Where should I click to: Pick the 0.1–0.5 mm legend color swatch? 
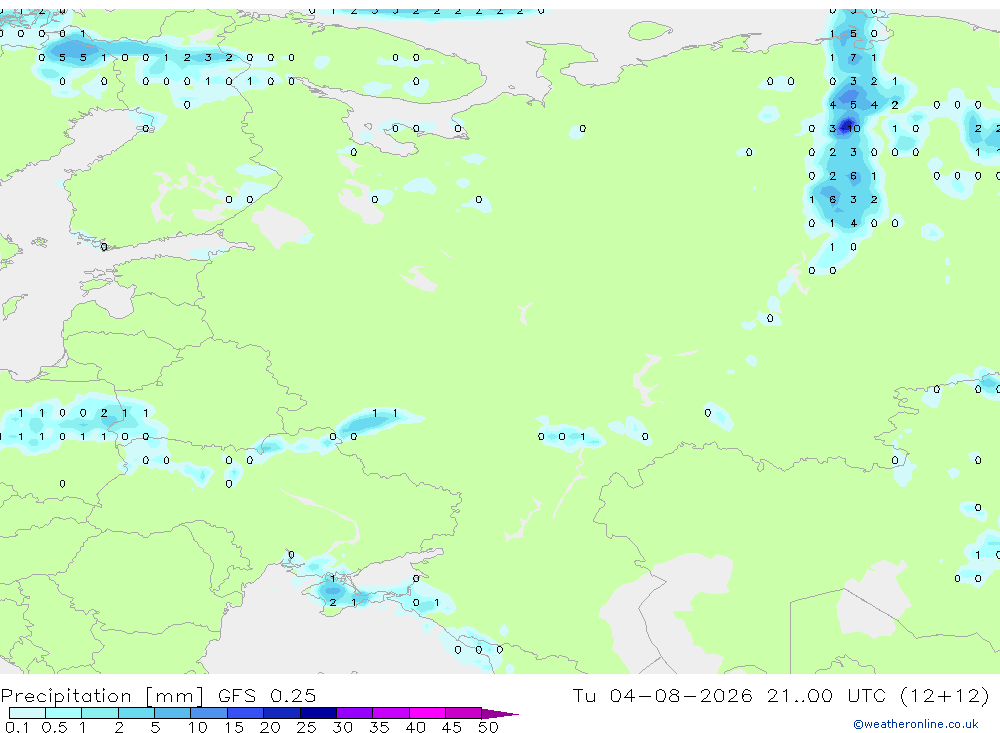27,713
